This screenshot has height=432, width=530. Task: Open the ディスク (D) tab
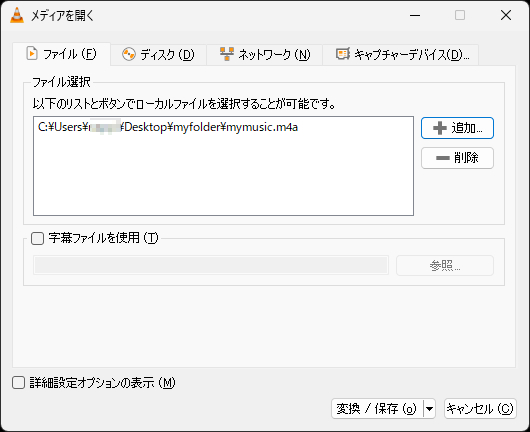click(x=158, y=54)
